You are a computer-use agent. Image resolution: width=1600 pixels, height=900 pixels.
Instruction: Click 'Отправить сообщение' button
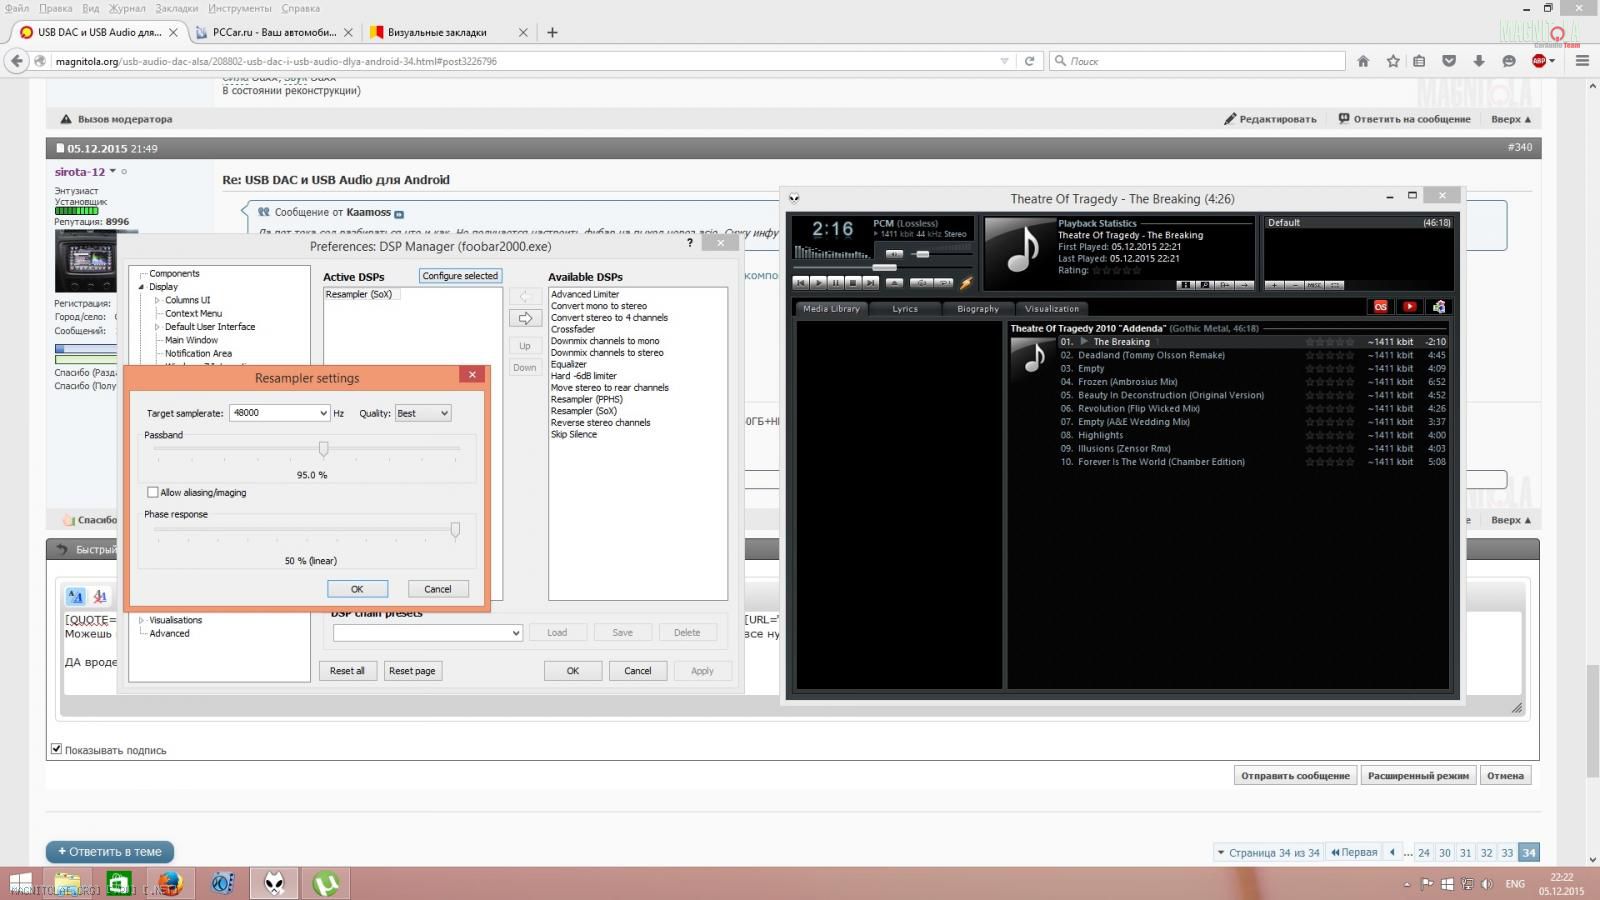click(1295, 775)
